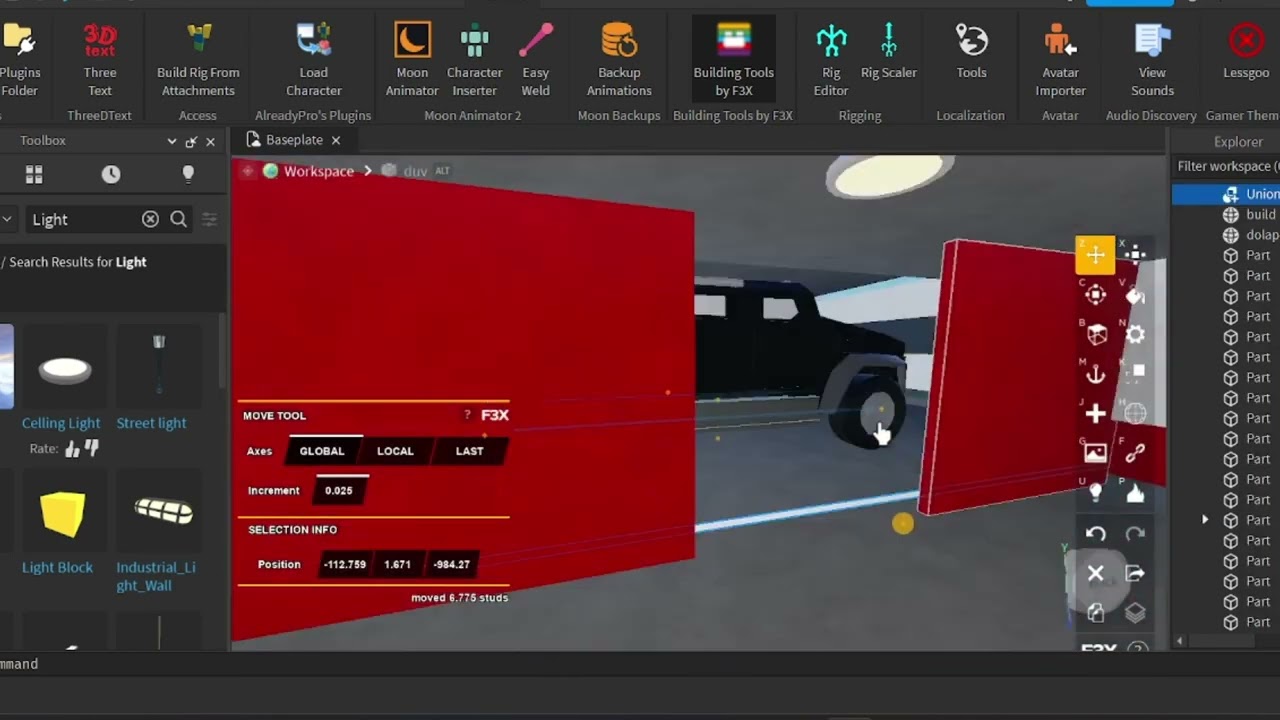Open Move Tool help question mark
This screenshot has height=720, width=1280.
[467, 415]
